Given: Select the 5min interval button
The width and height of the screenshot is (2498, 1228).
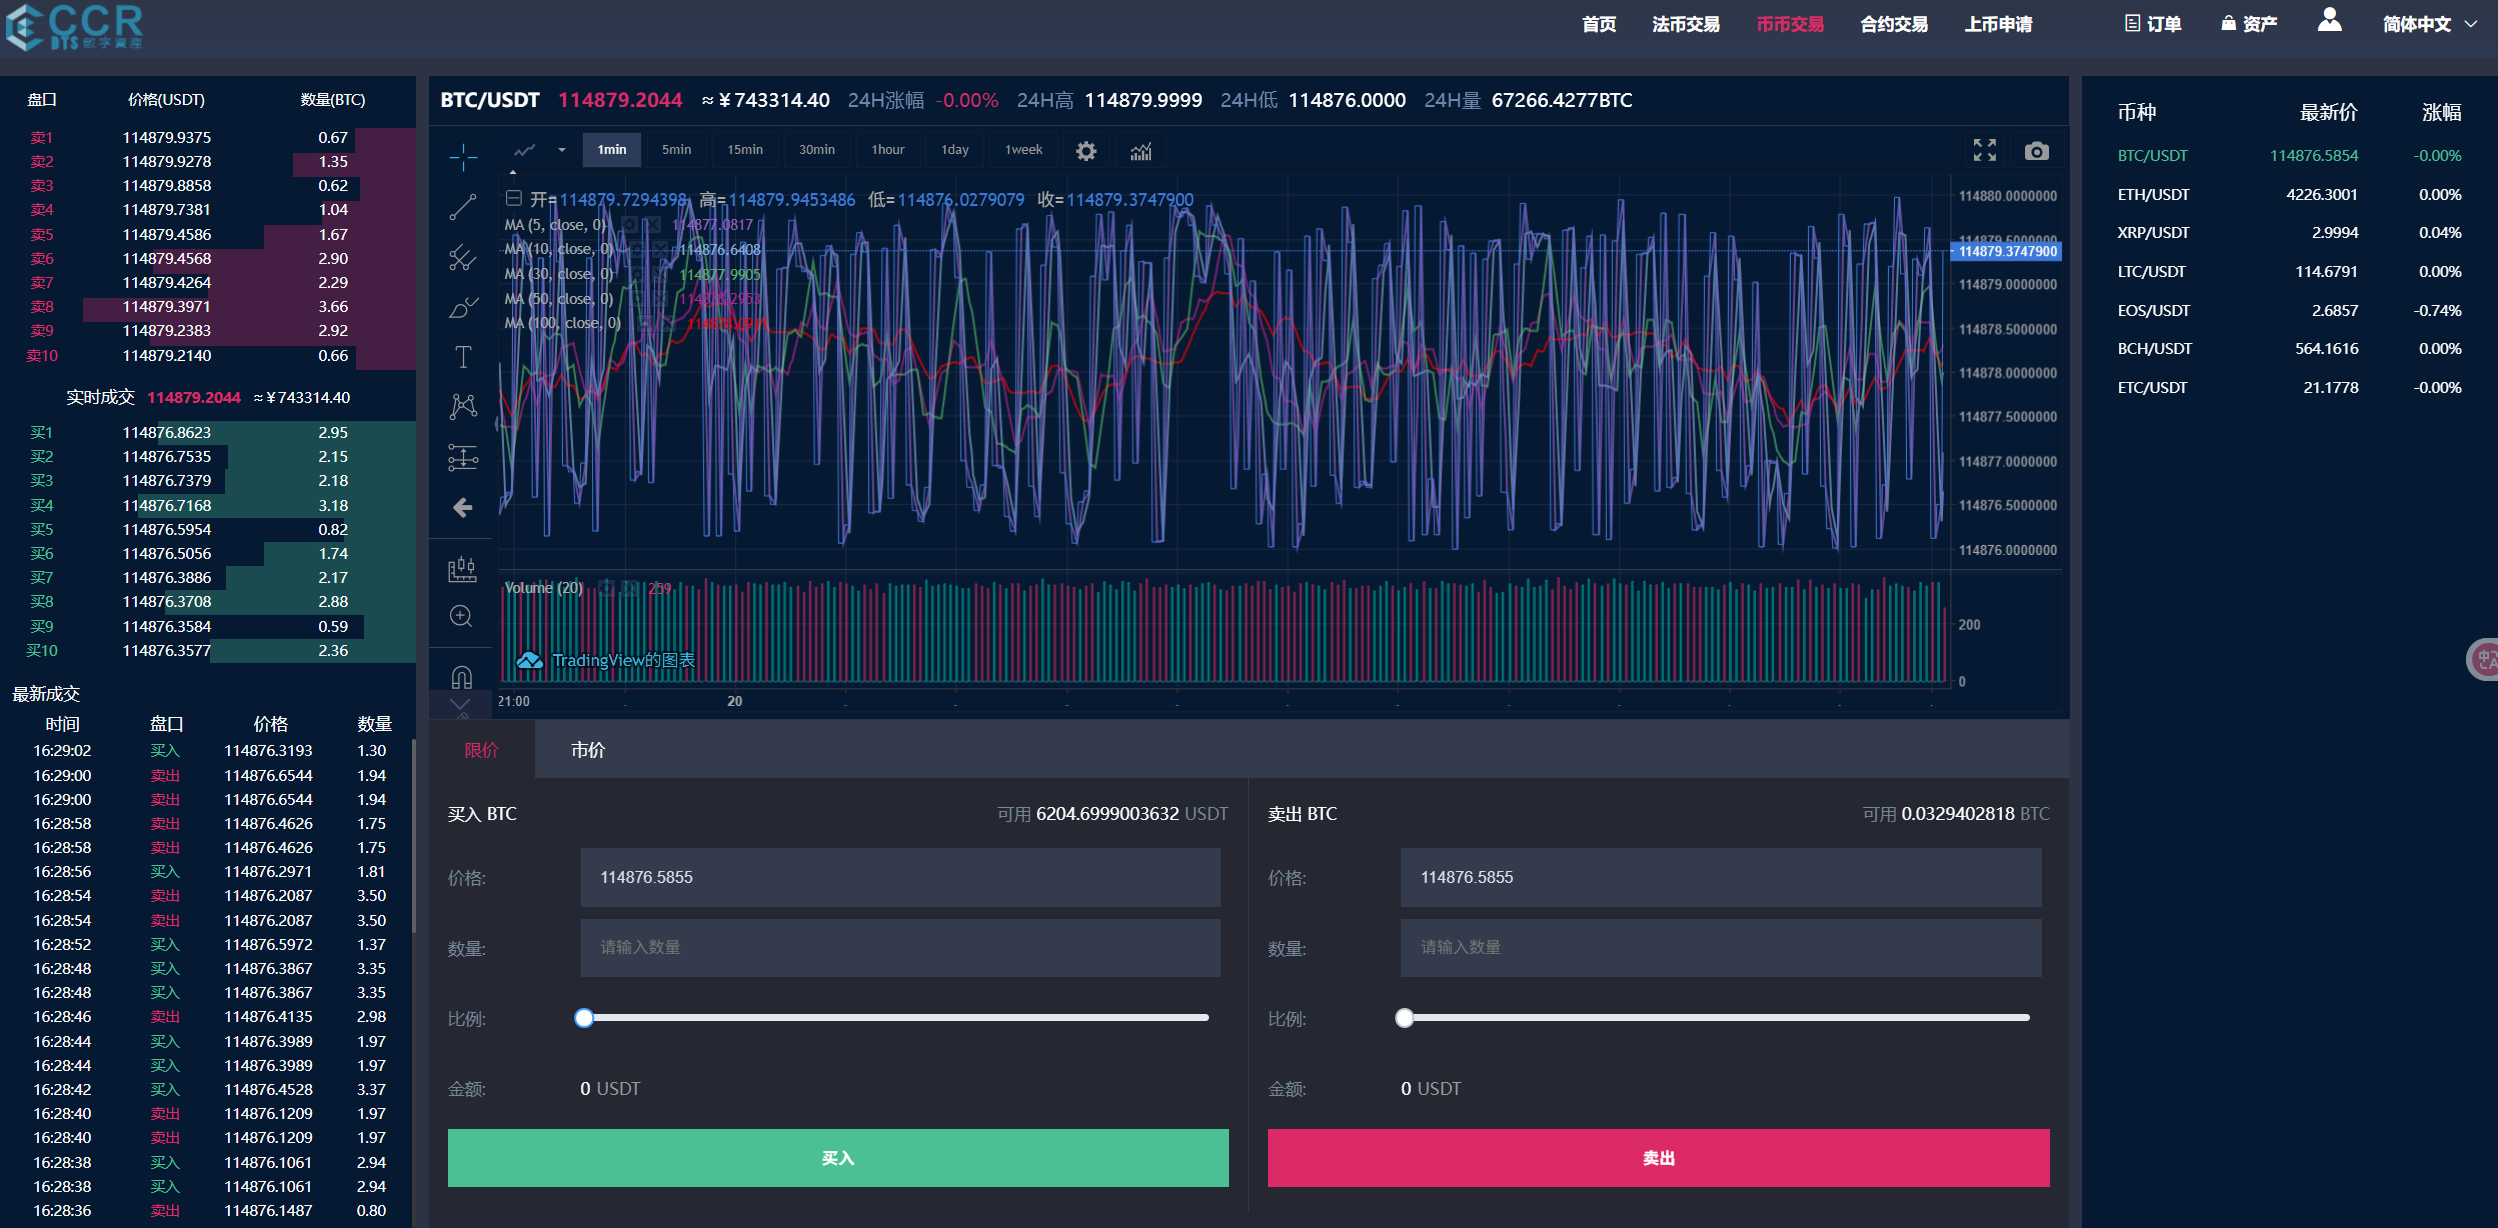Looking at the screenshot, I should click(x=676, y=150).
